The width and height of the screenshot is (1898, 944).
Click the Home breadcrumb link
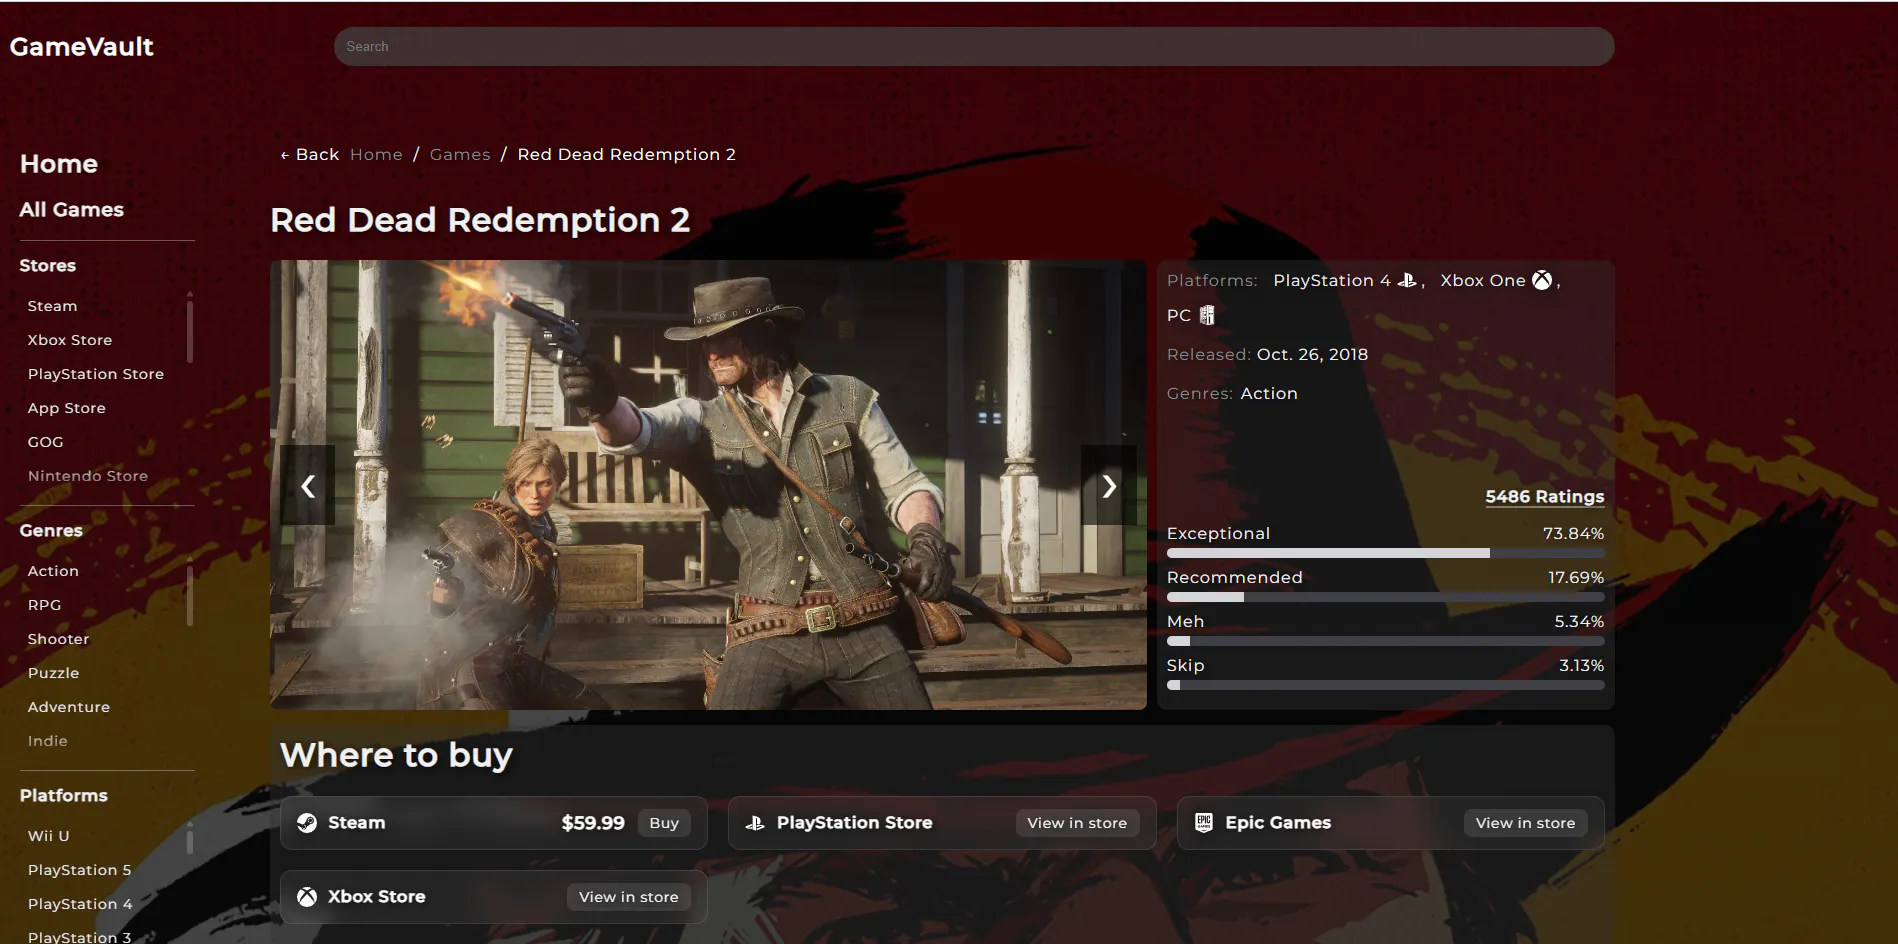click(376, 155)
